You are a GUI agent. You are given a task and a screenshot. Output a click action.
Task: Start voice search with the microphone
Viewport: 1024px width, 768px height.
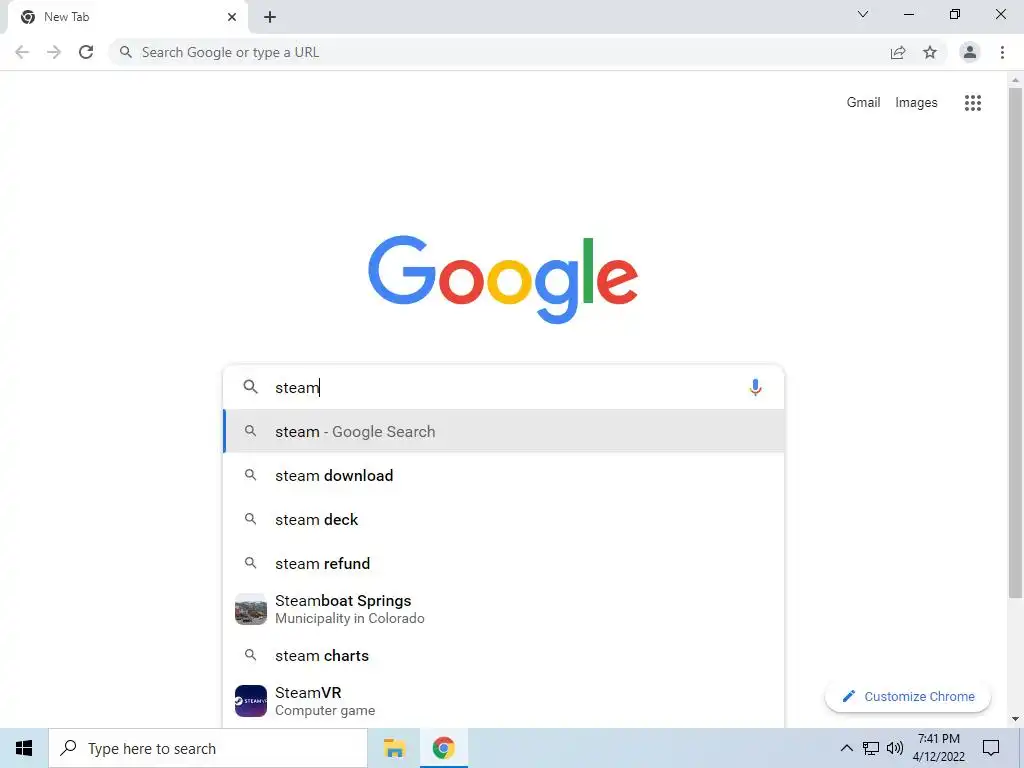click(755, 387)
